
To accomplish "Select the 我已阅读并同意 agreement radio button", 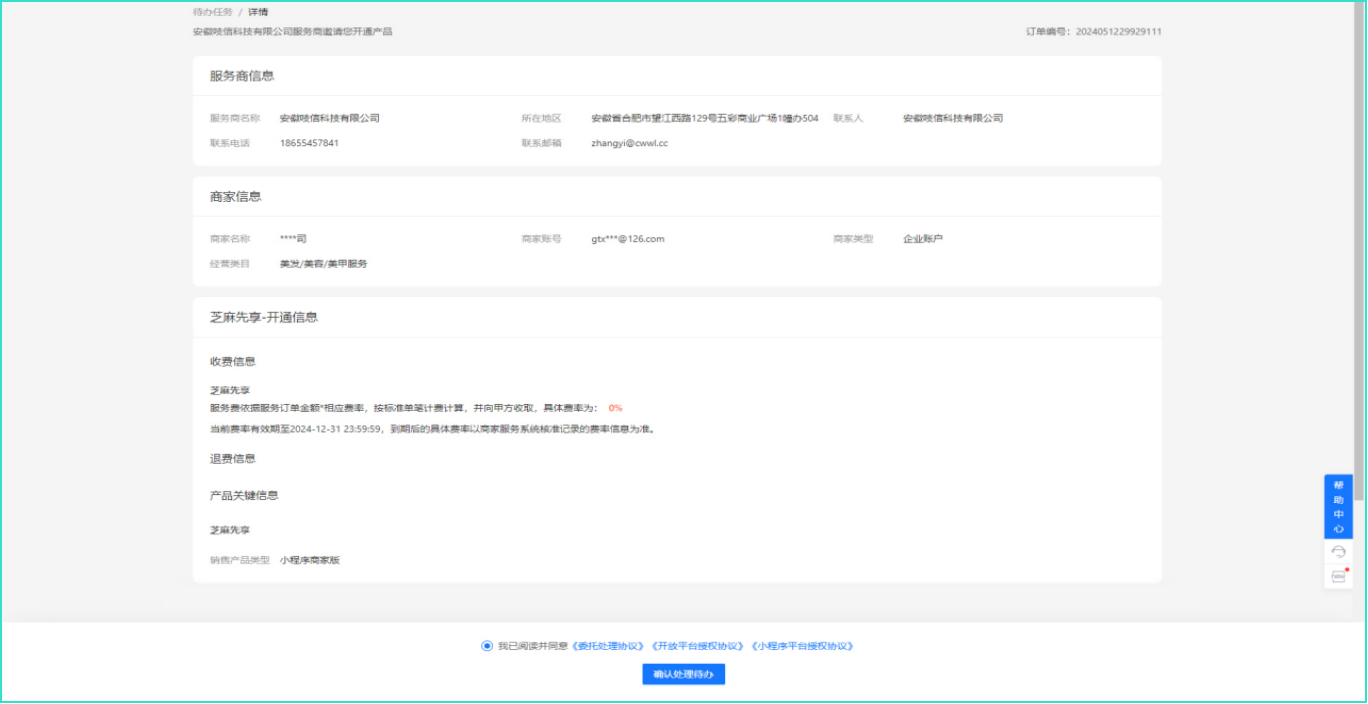I will [x=487, y=646].
